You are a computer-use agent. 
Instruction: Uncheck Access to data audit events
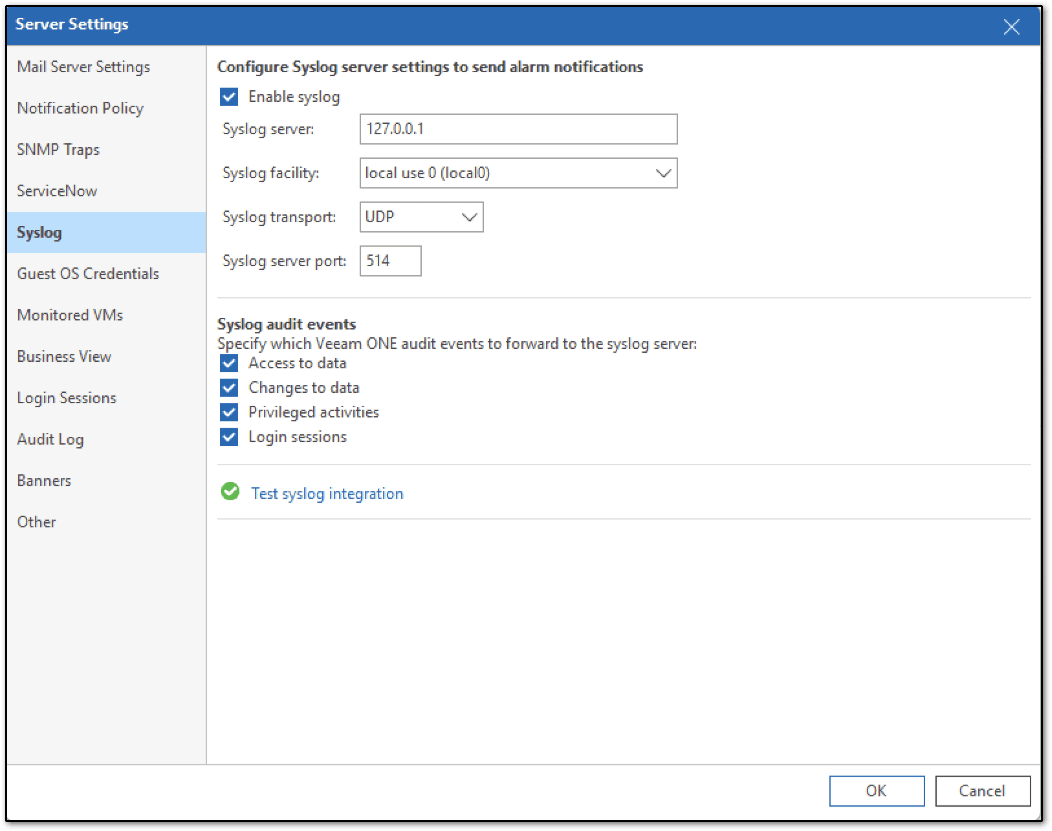point(230,363)
